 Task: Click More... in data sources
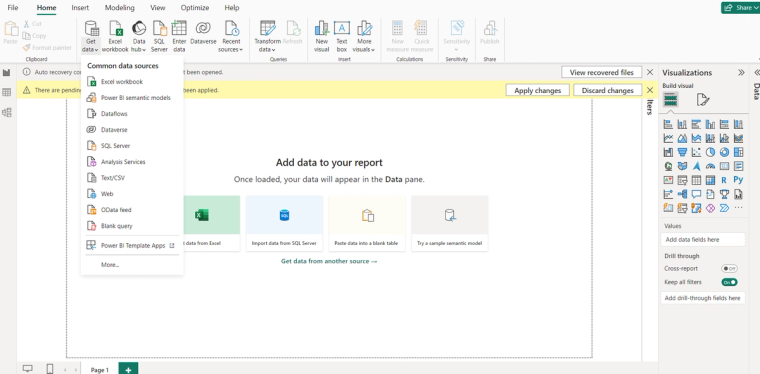(x=132, y=265)
